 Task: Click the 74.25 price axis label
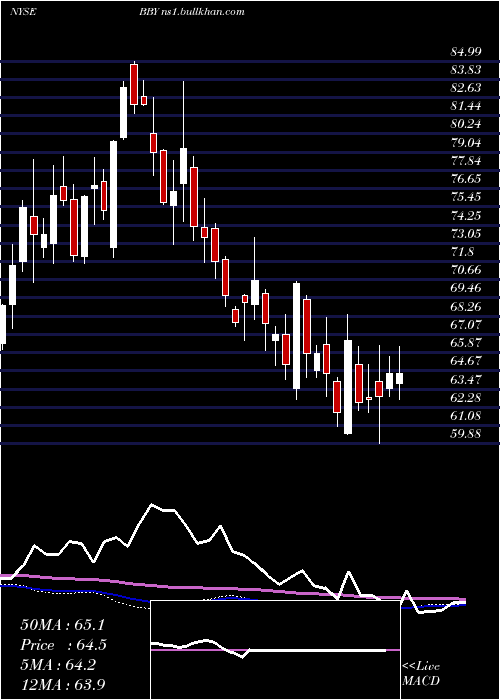[466, 216]
